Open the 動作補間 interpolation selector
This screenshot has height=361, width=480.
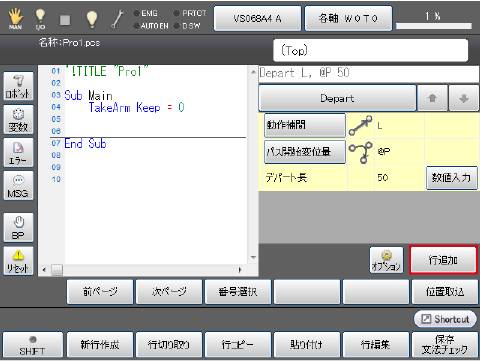click(305, 125)
